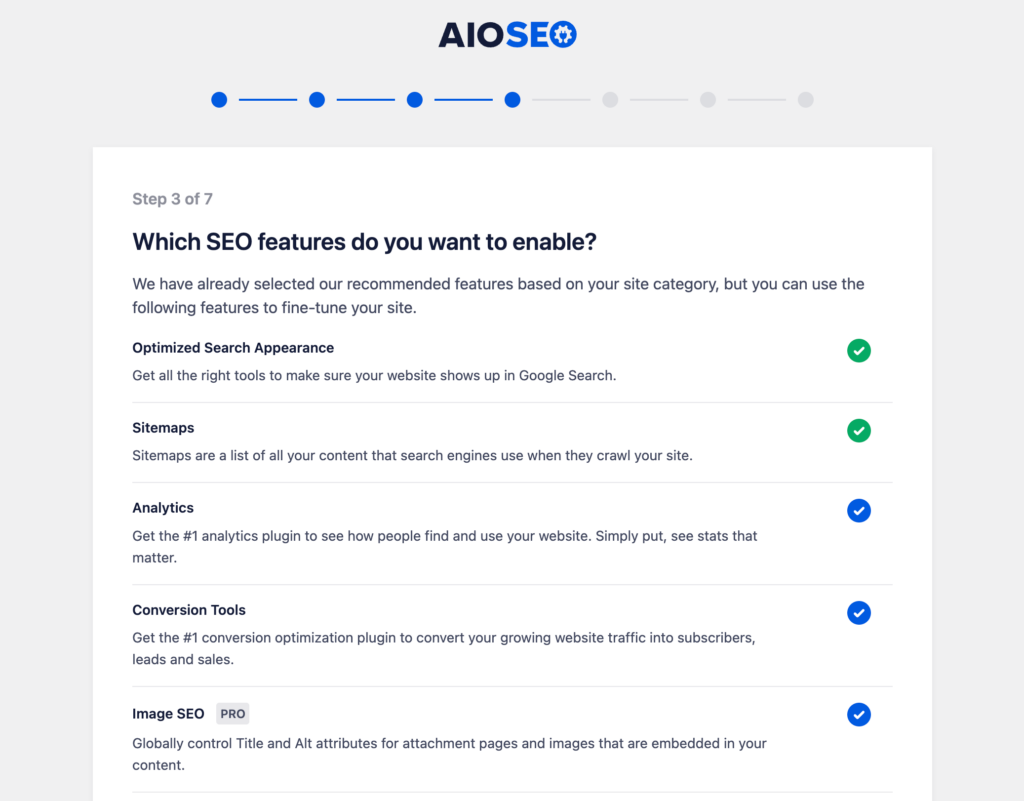
Task: Click the blue checkmark beside Analytics
Action: point(859,510)
